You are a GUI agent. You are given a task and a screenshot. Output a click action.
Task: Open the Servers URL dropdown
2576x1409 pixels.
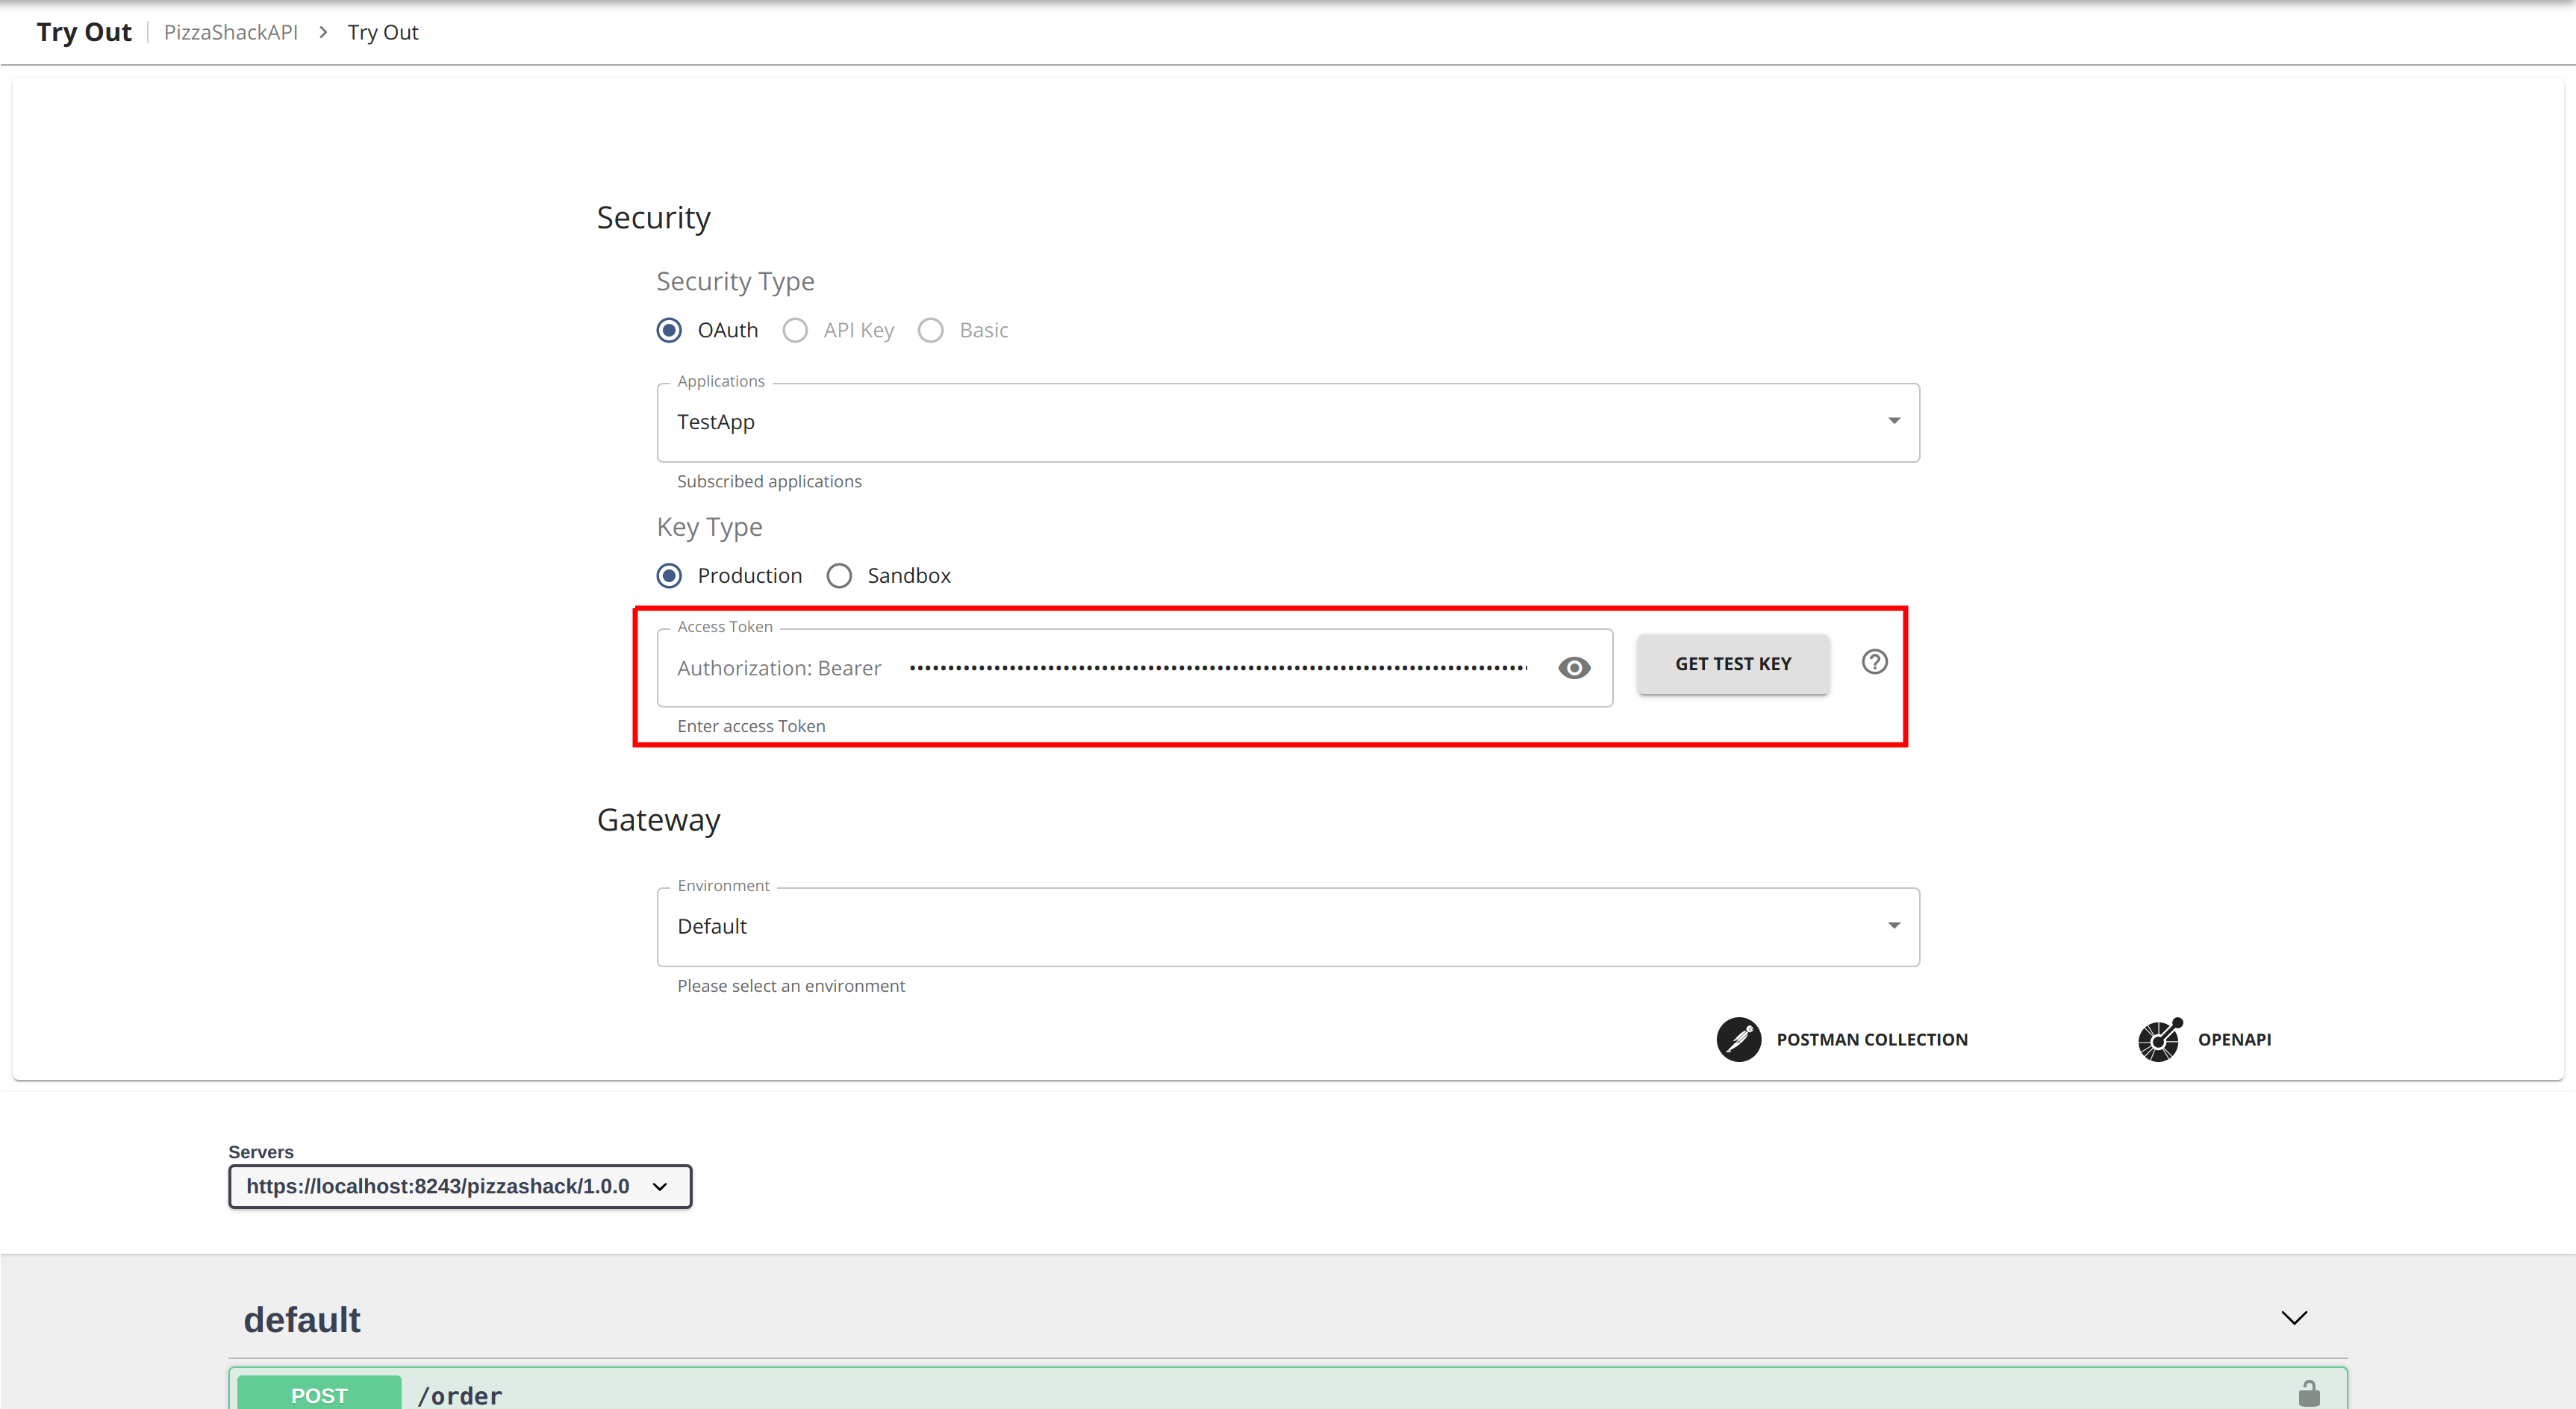click(460, 1186)
